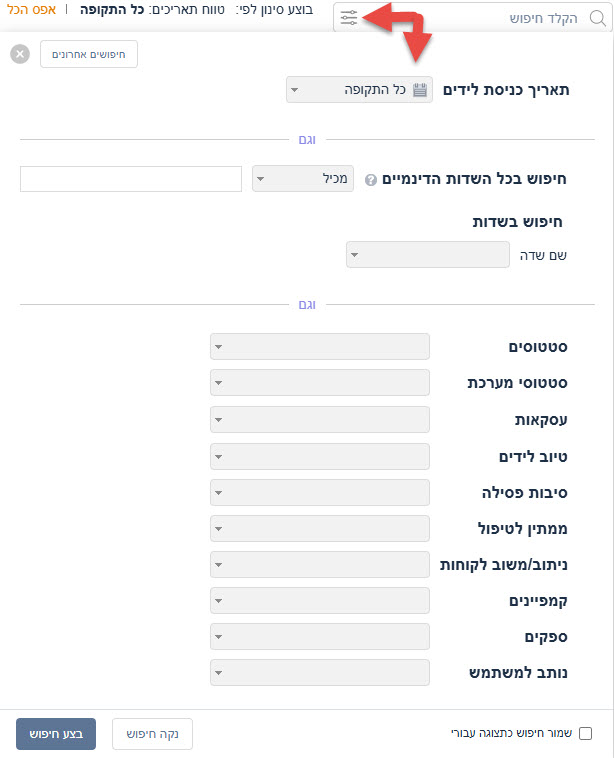Click the dynamic fields search text box
614x758 pixels.
(131, 179)
